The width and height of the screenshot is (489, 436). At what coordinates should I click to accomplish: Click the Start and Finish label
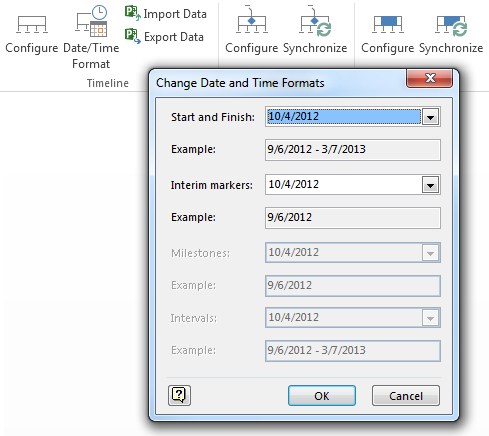(213, 117)
